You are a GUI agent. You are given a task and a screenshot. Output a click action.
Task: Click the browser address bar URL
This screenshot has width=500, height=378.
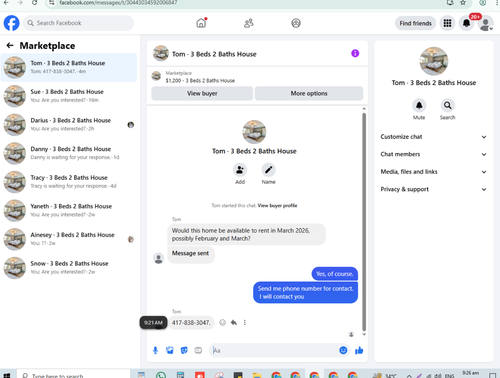coord(118,3)
